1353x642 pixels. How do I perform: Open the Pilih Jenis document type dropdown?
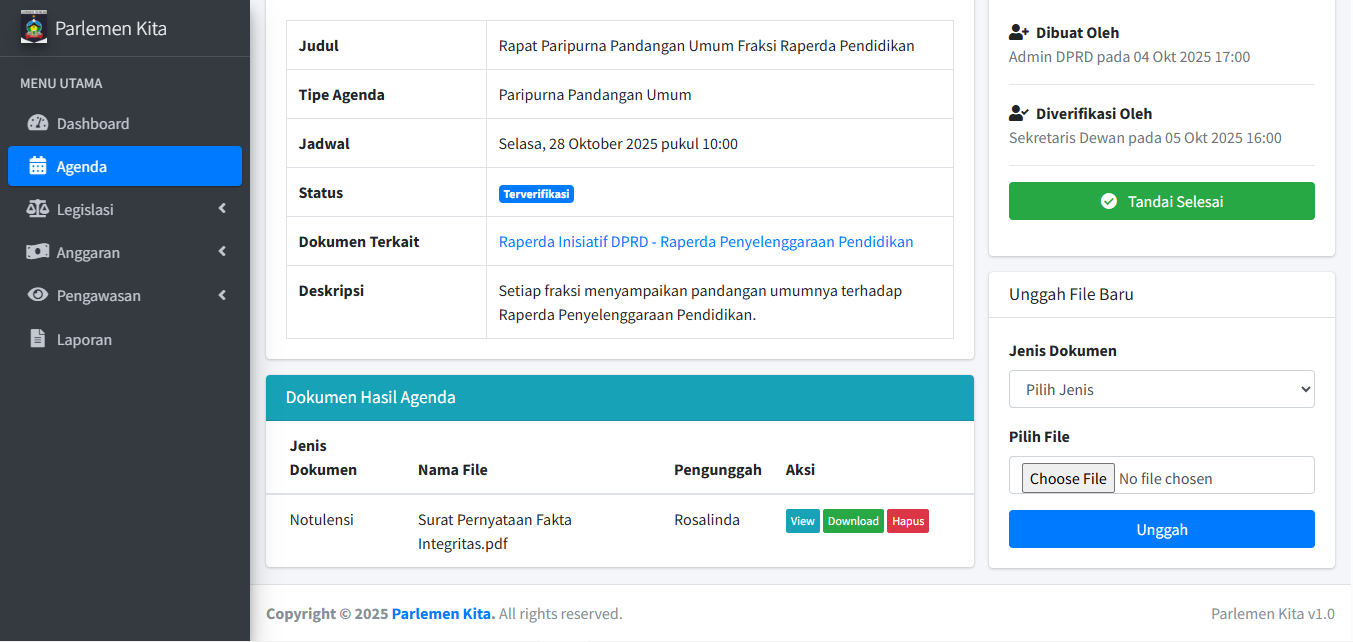pyautogui.click(x=1161, y=389)
